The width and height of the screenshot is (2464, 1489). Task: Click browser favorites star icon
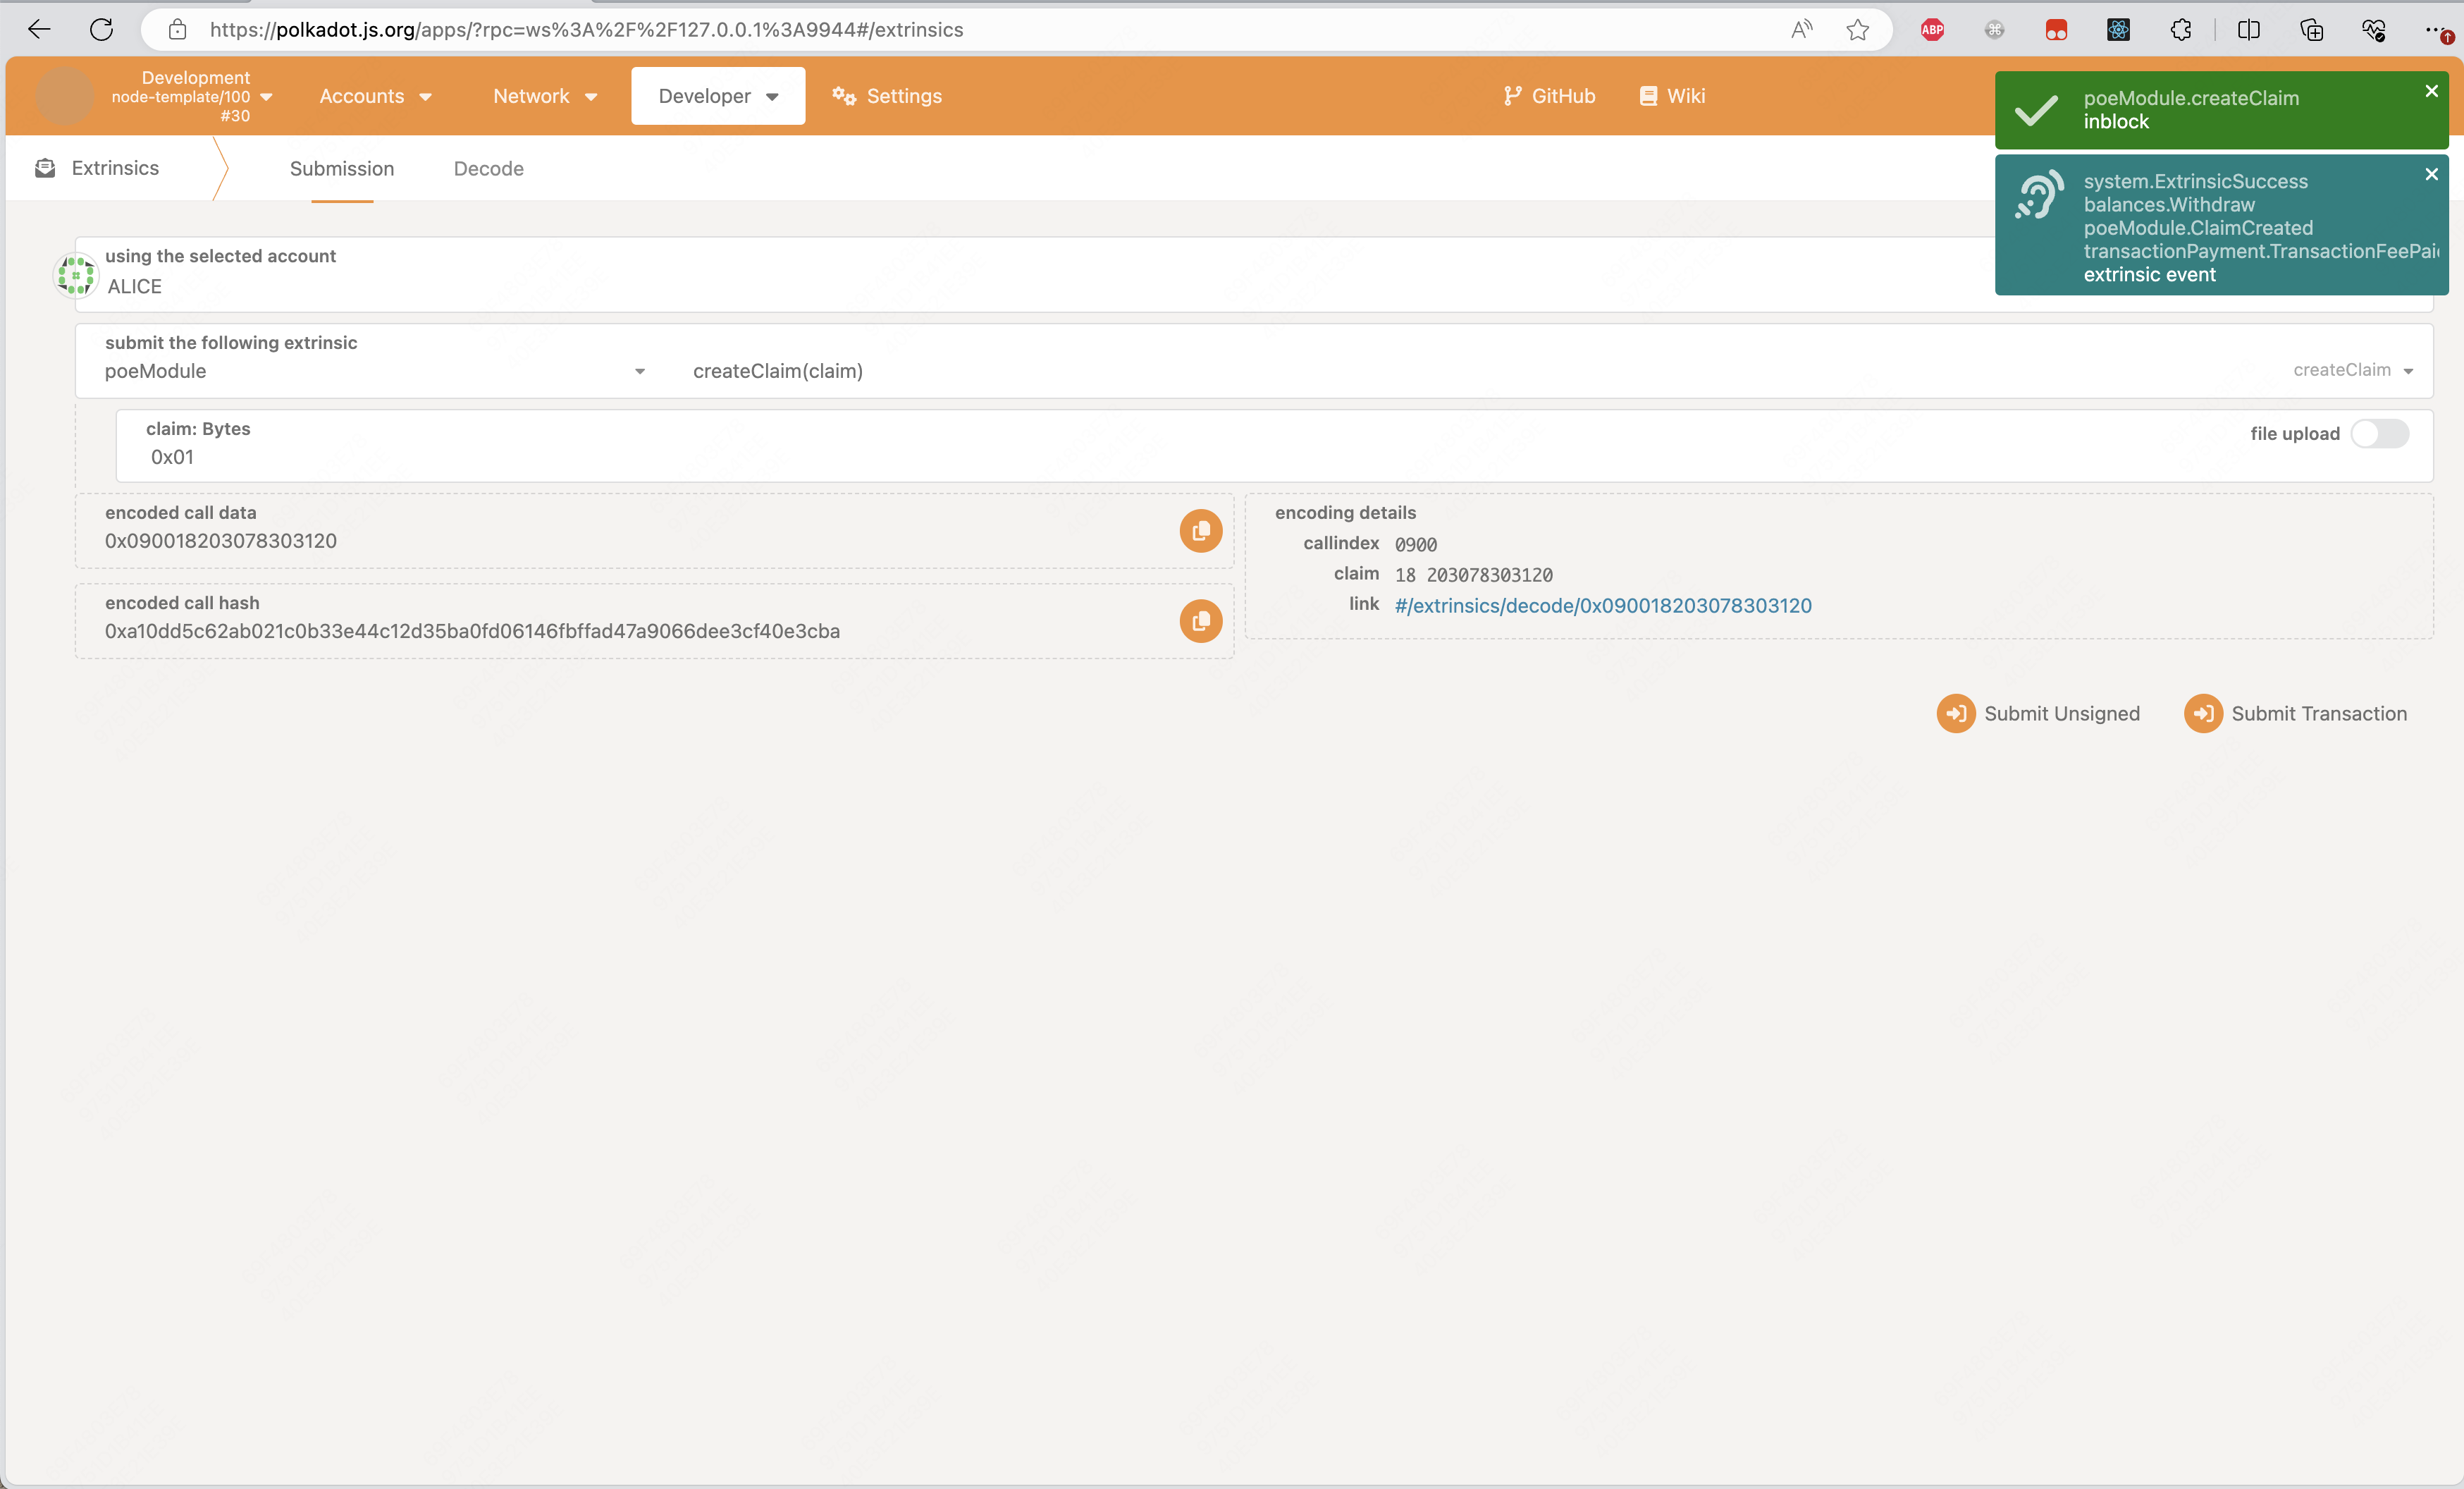click(1857, 30)
